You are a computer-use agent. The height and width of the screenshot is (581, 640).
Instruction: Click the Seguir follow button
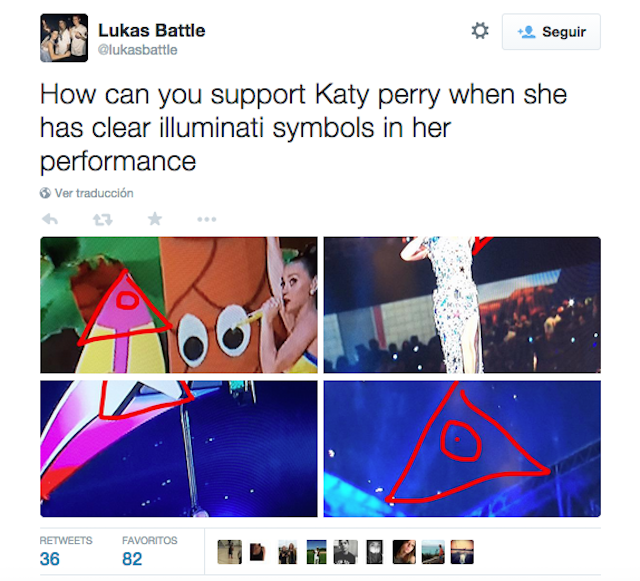pos(551,32)
